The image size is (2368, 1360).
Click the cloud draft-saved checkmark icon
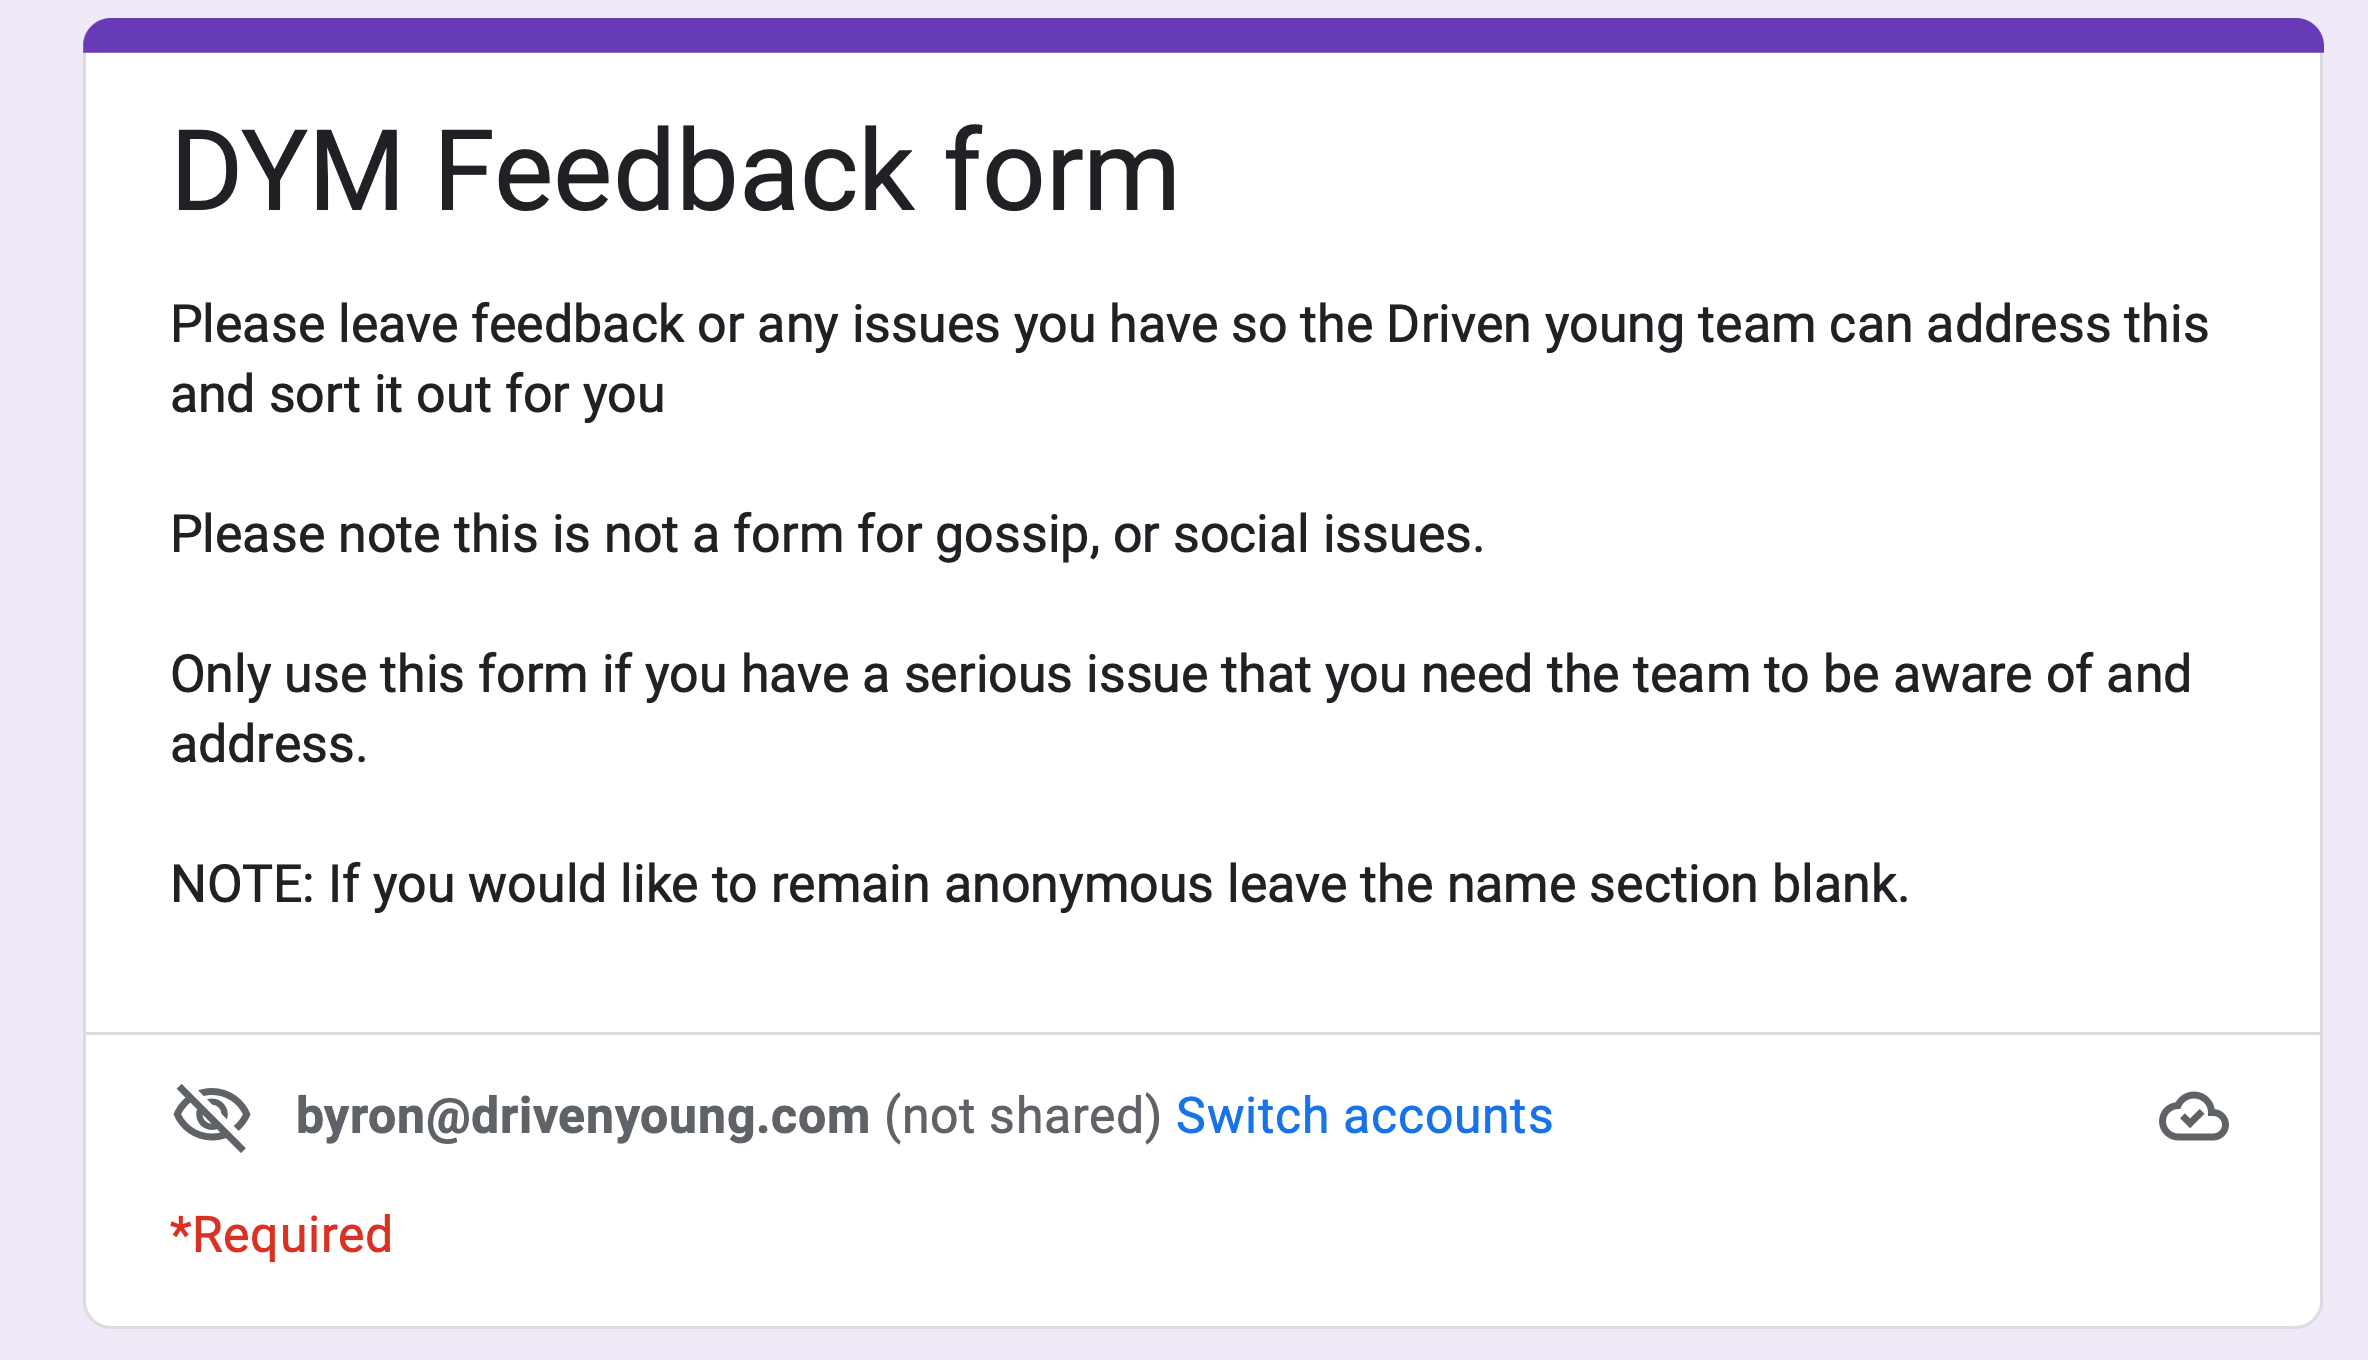(2193, 1116)
